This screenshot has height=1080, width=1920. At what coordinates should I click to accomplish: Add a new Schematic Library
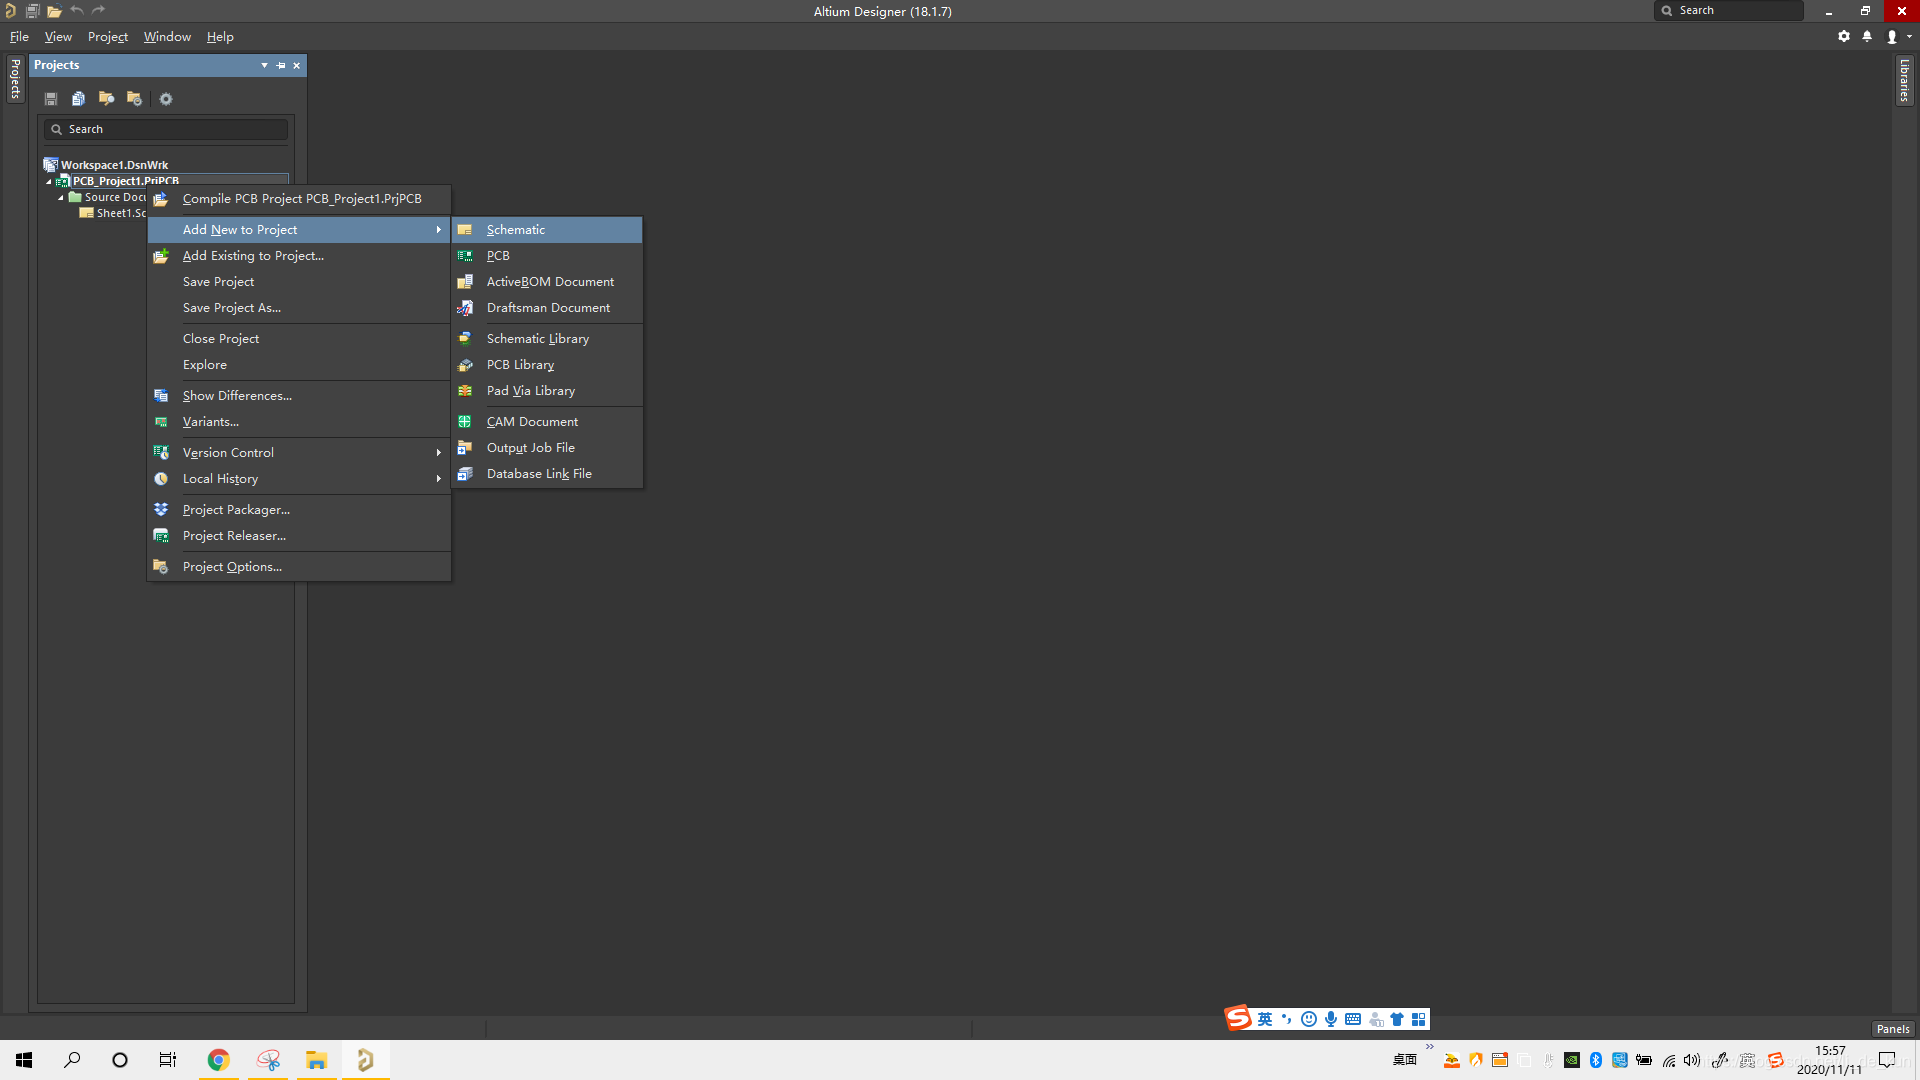547,339
